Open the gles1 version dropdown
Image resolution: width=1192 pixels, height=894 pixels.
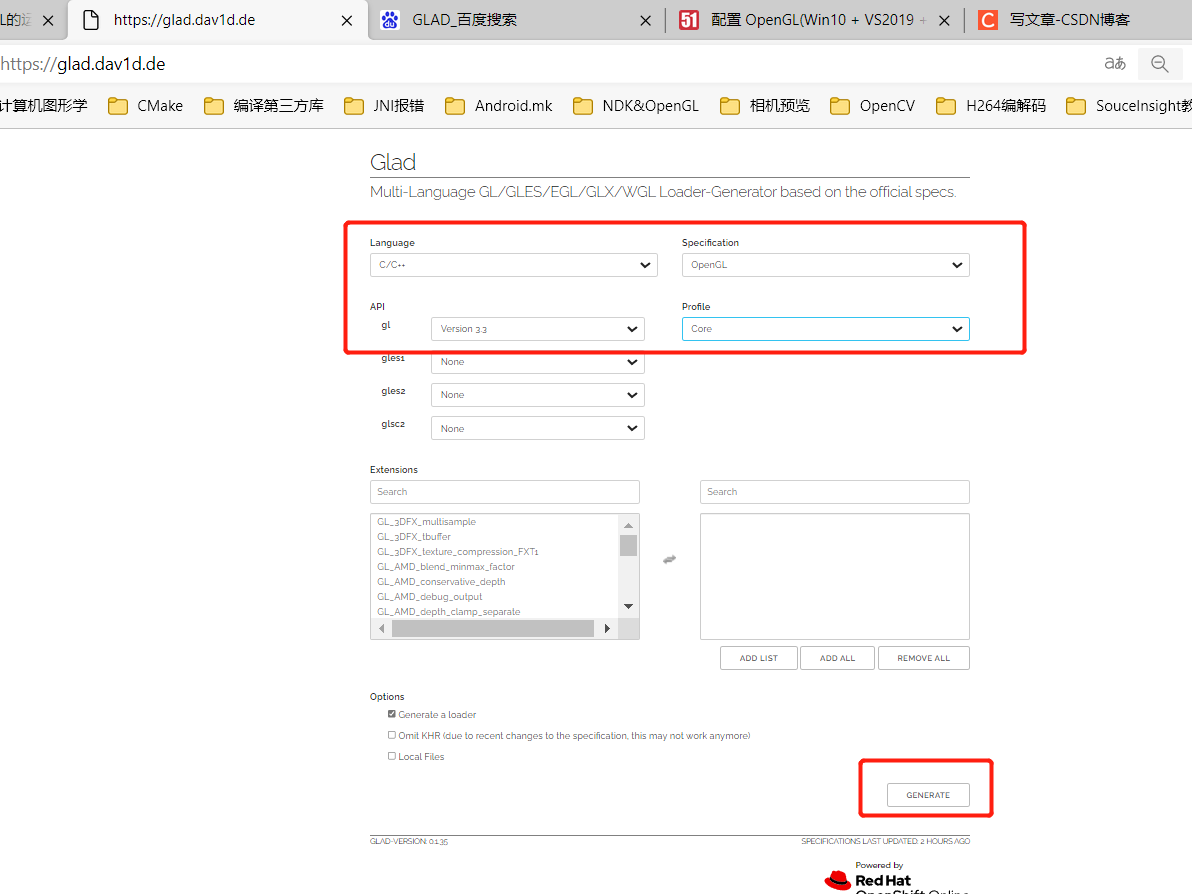point(537,363)
